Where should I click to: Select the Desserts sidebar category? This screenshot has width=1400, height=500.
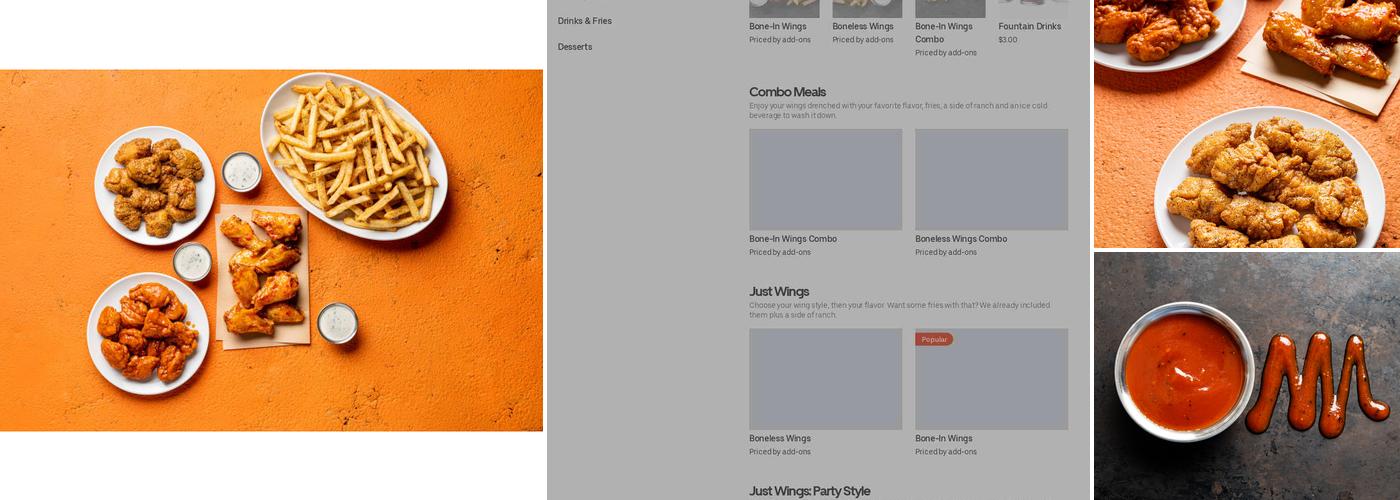(x=574, y=47)
